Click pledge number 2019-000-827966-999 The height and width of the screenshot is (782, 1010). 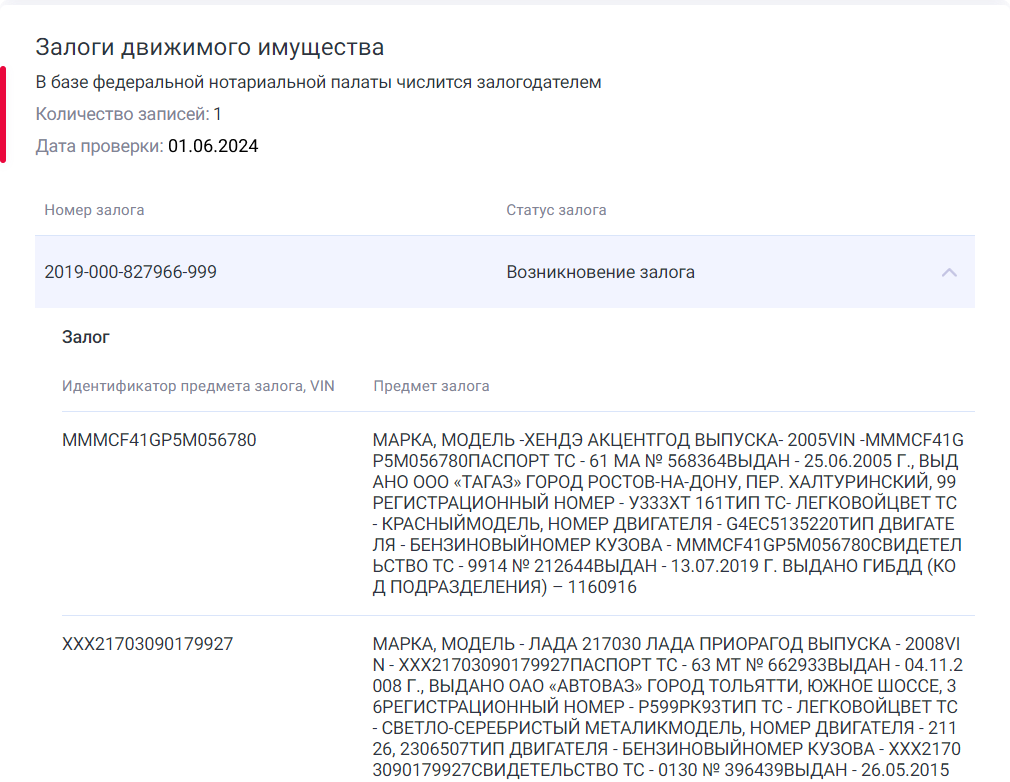[x=130, y=272]
